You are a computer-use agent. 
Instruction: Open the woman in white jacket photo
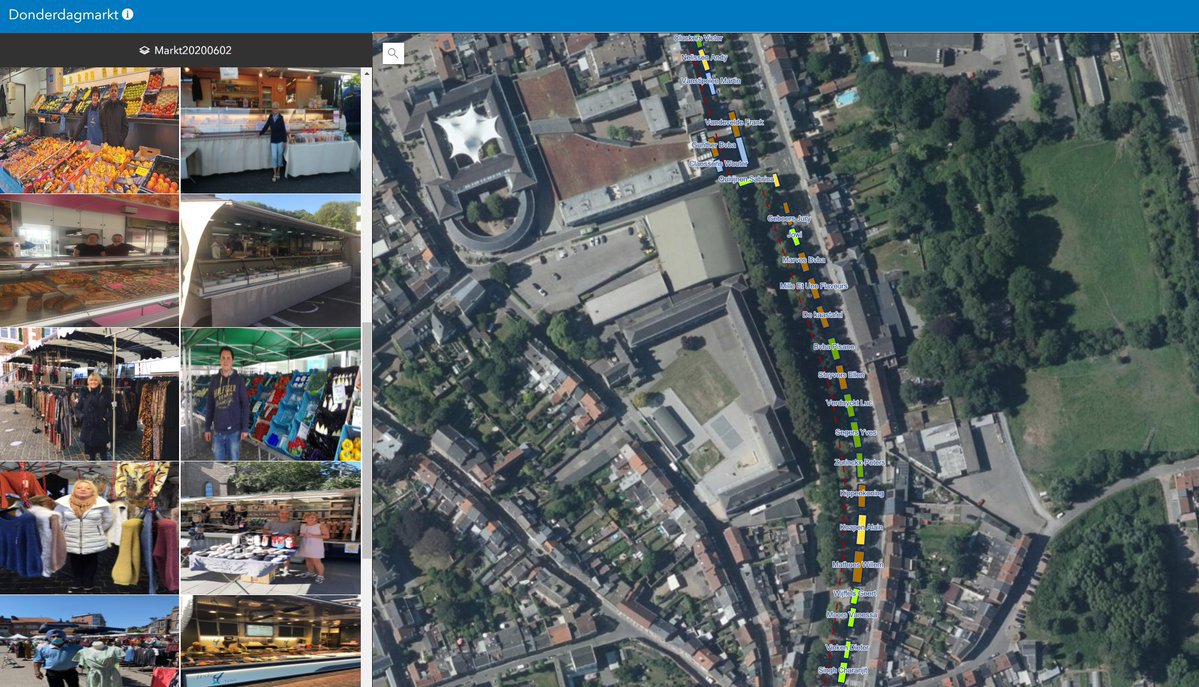click(x=90, y=527)
